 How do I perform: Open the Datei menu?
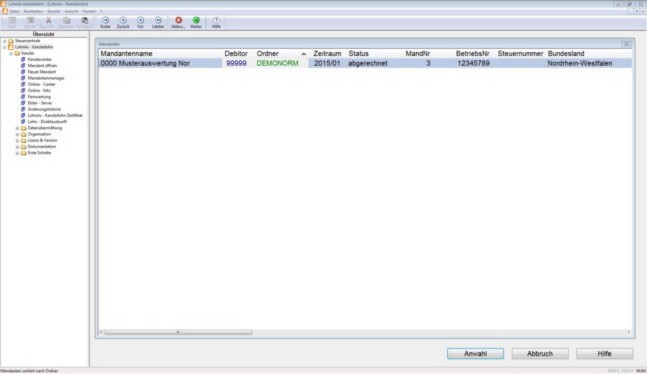15,12
